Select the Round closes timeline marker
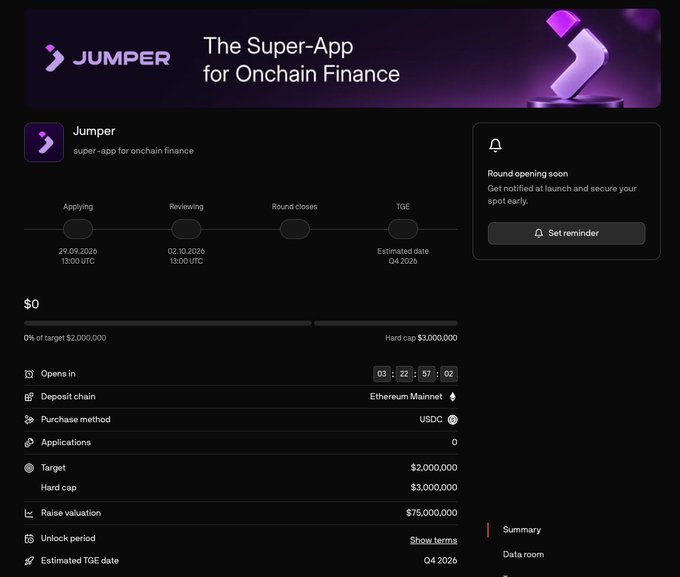Screen dimensions: 680x577 click(x=294, y=229)
